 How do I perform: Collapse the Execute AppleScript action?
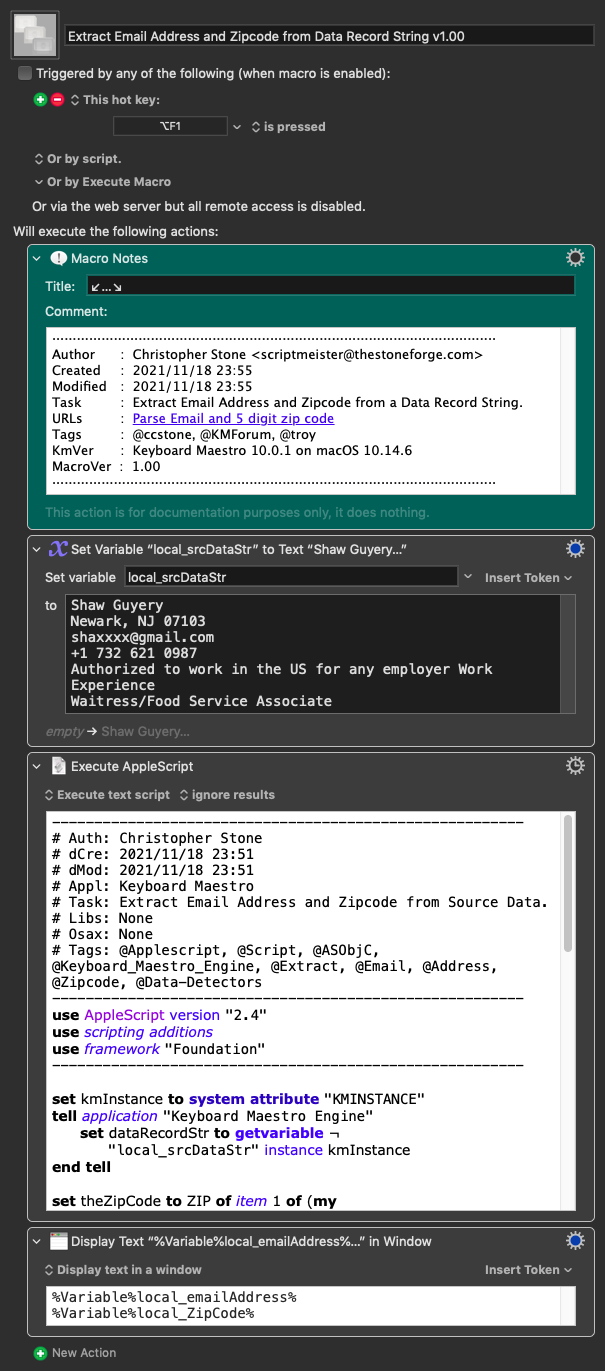coord(37,766)
